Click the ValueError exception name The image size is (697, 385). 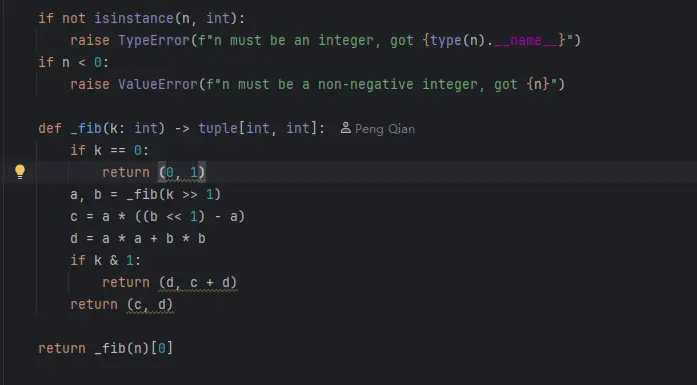coord(158,84)
